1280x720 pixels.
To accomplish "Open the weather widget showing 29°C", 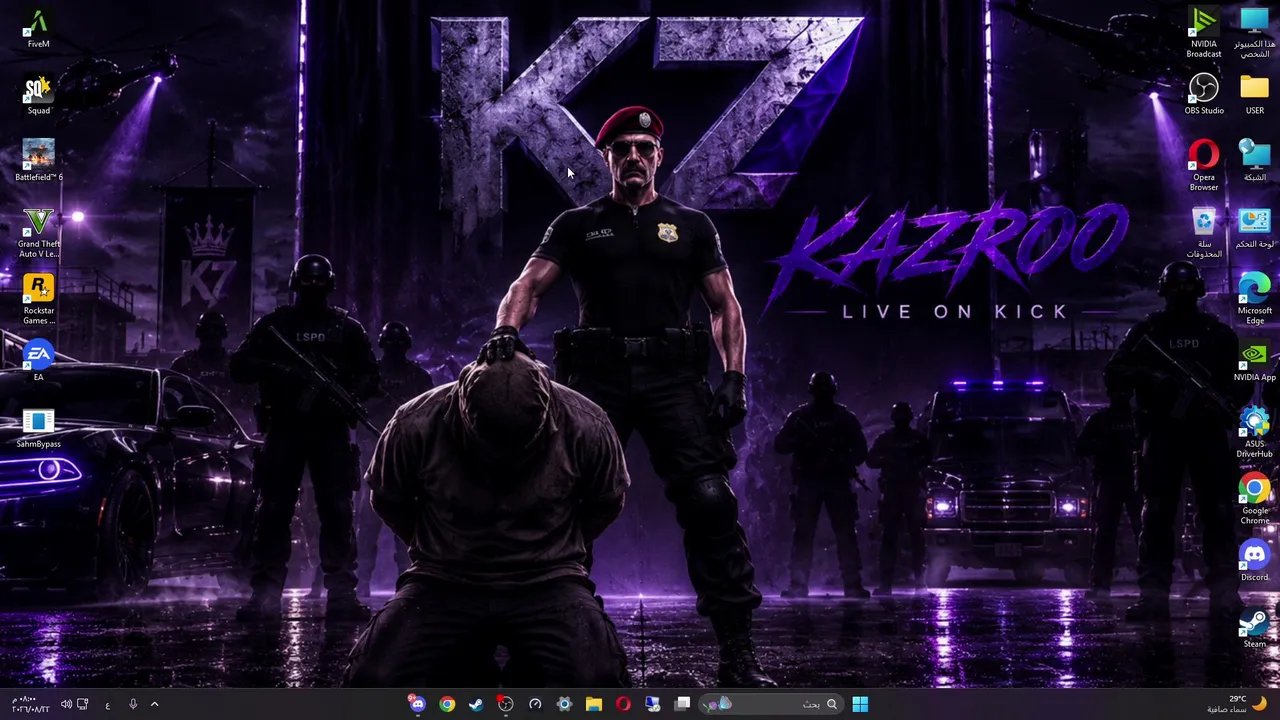I will pos(1238,704).
